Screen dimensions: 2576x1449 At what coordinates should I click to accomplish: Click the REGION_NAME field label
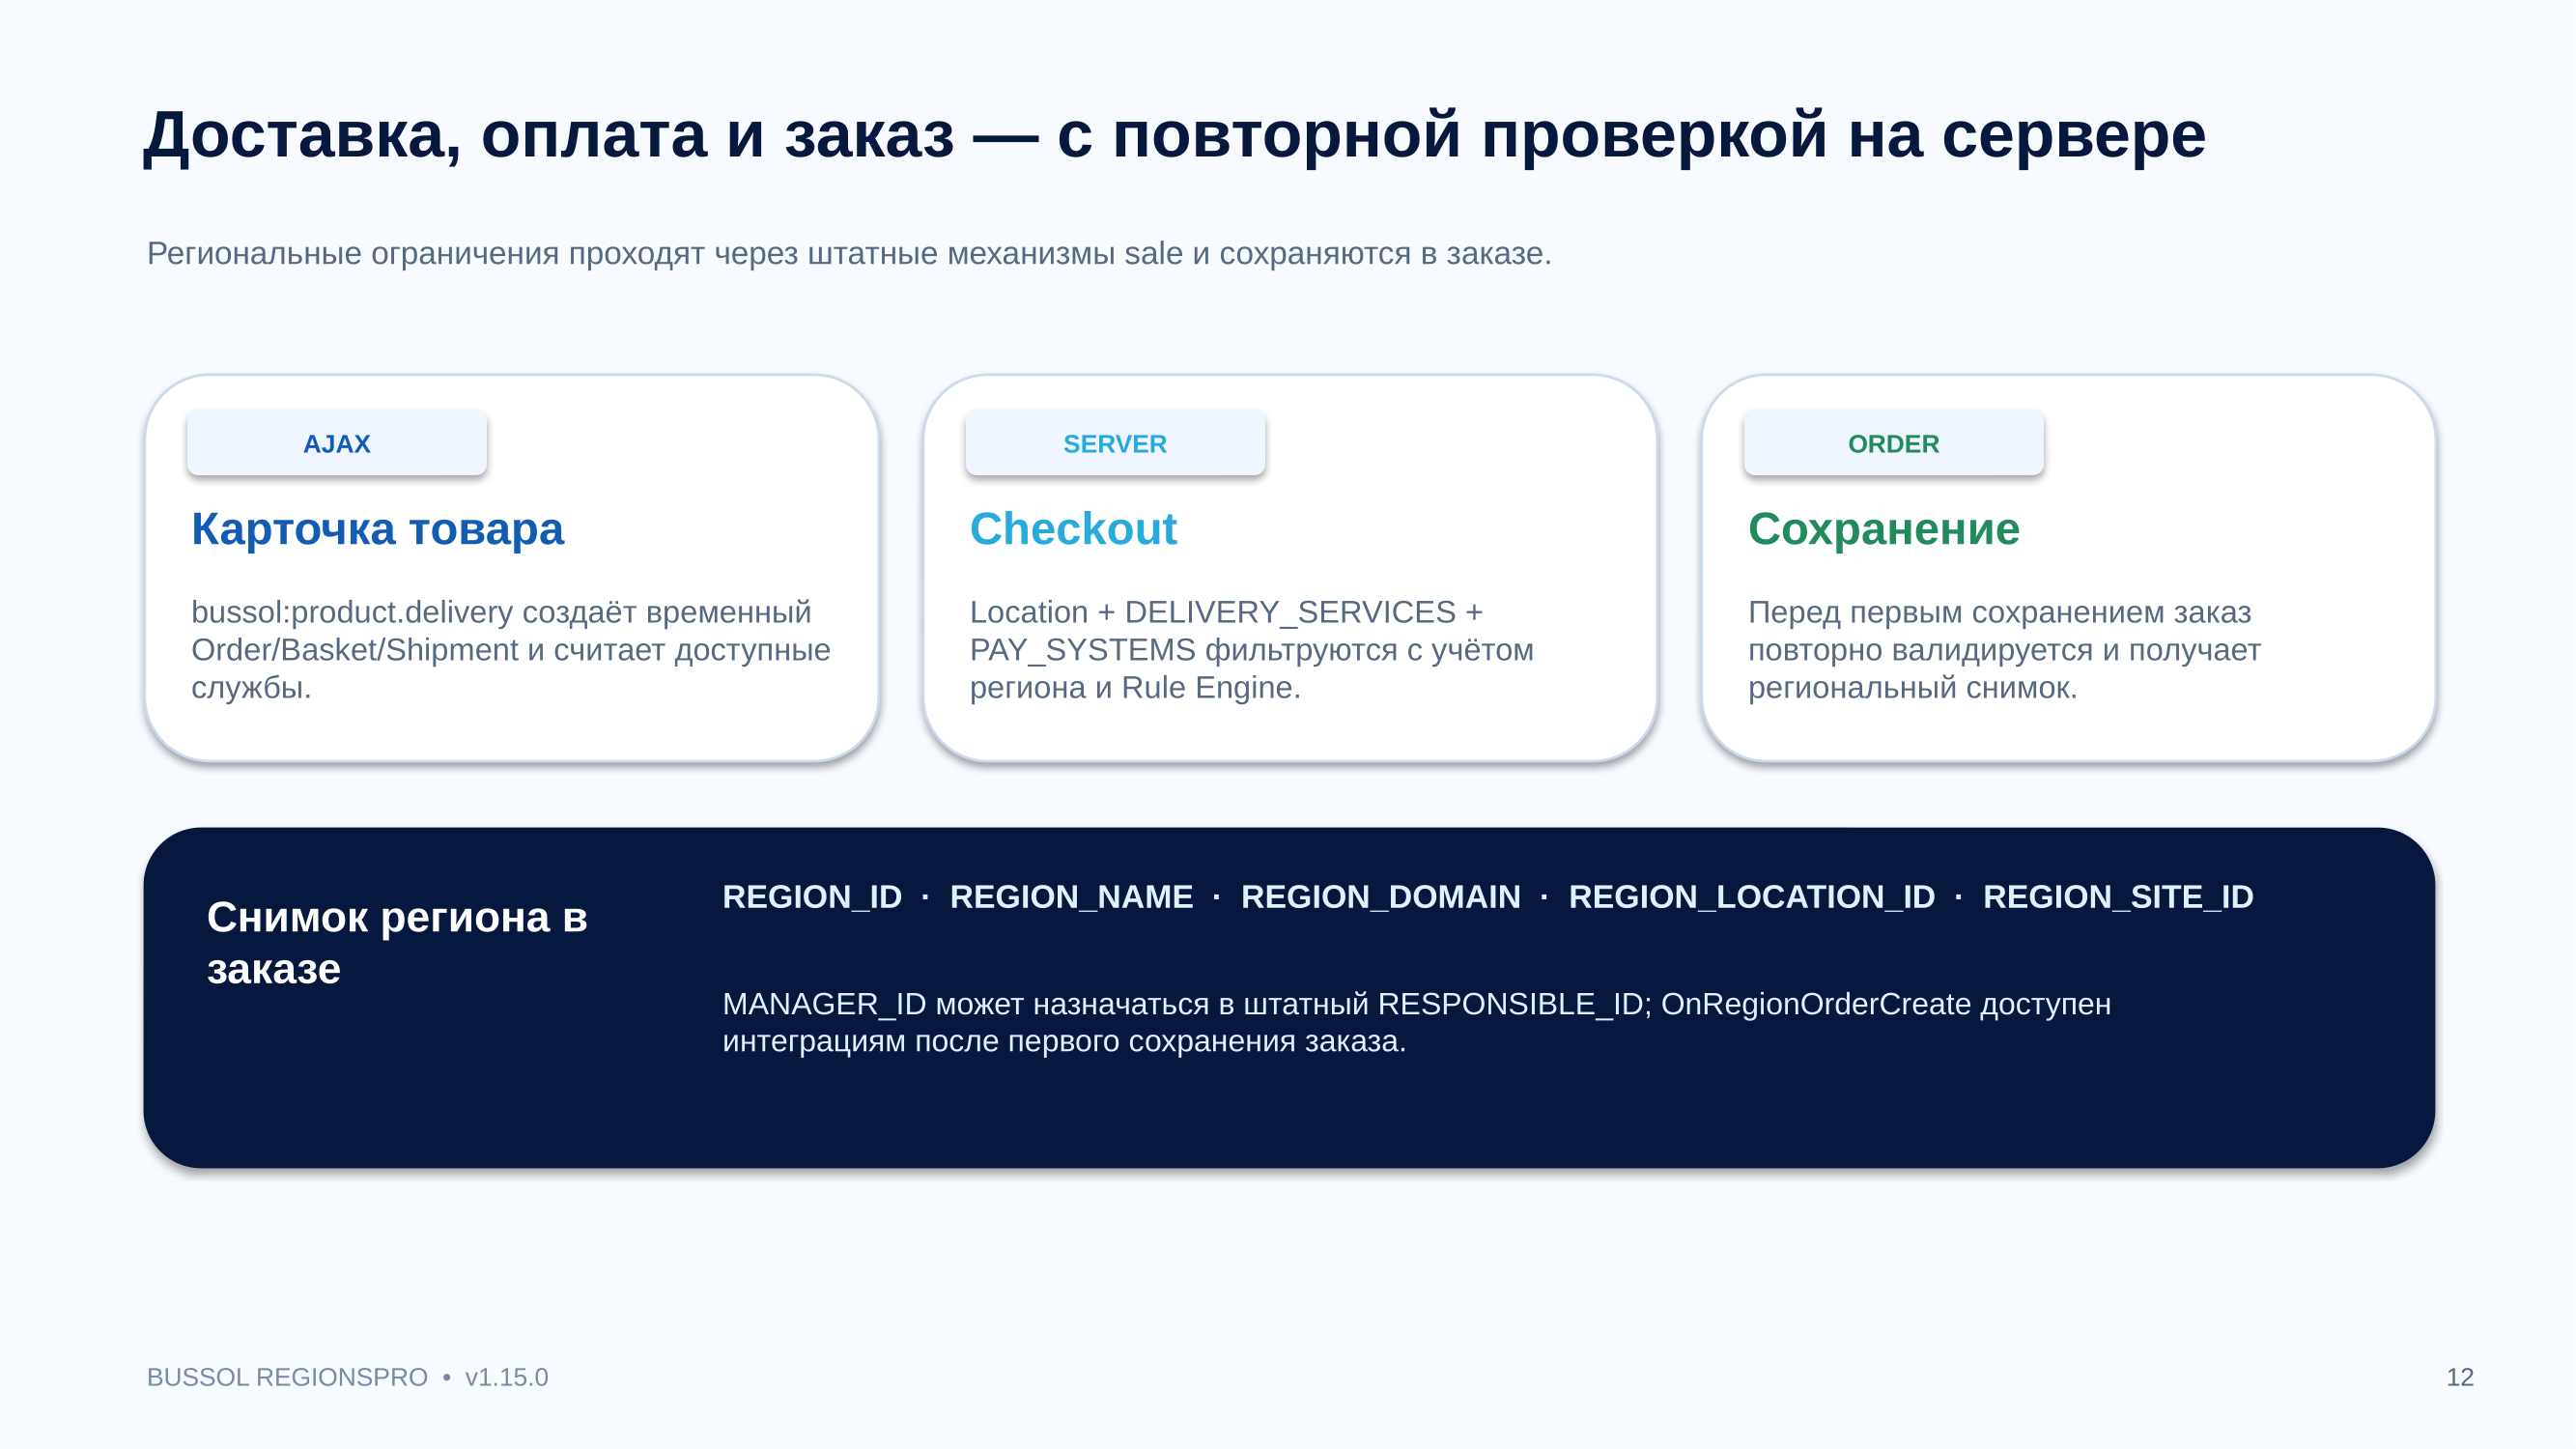click(1071, 896)
